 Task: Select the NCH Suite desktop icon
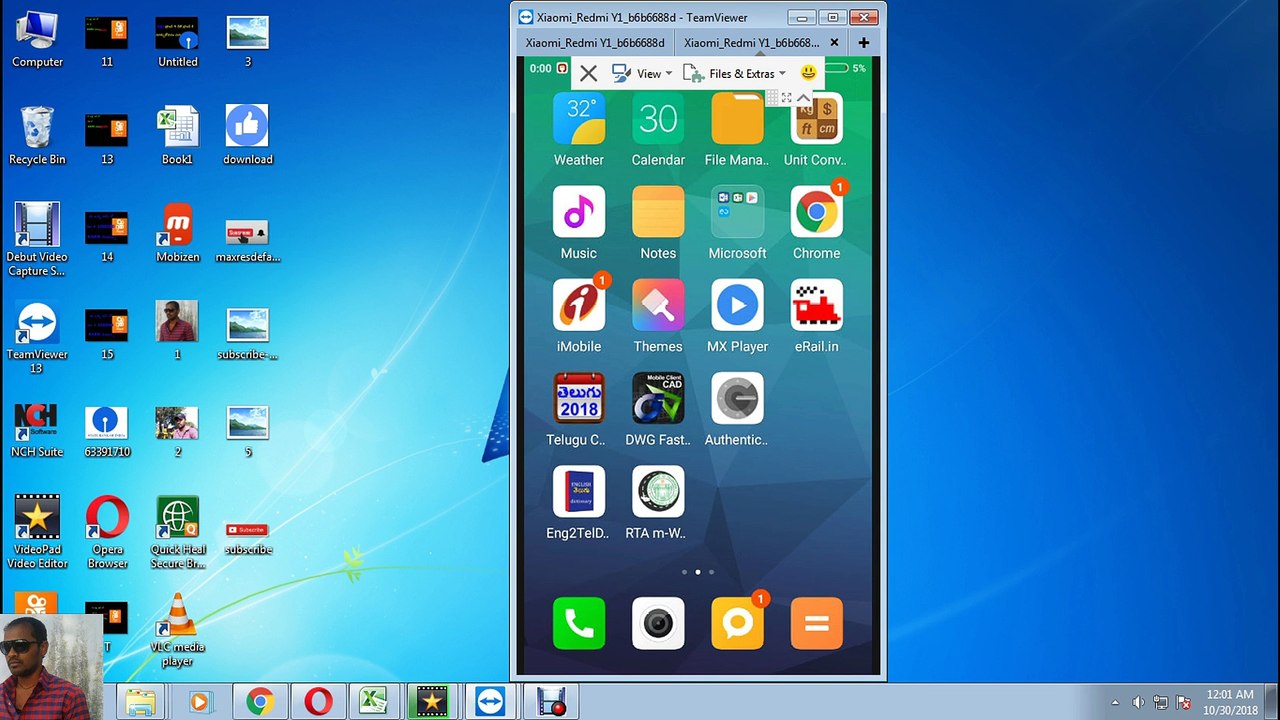(37, 431)
